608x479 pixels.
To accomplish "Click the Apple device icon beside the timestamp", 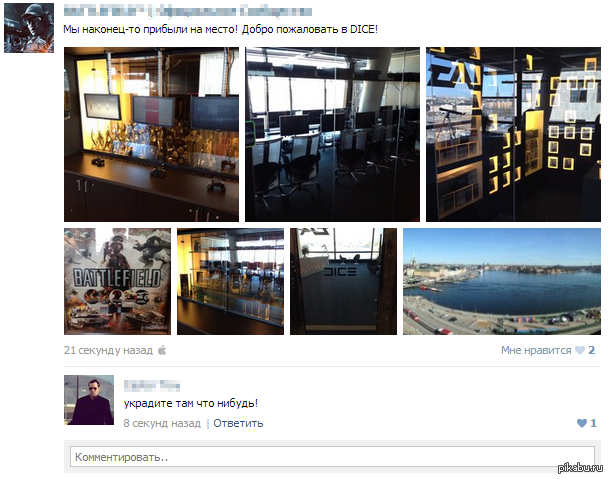I will click(x=162, y=350).
